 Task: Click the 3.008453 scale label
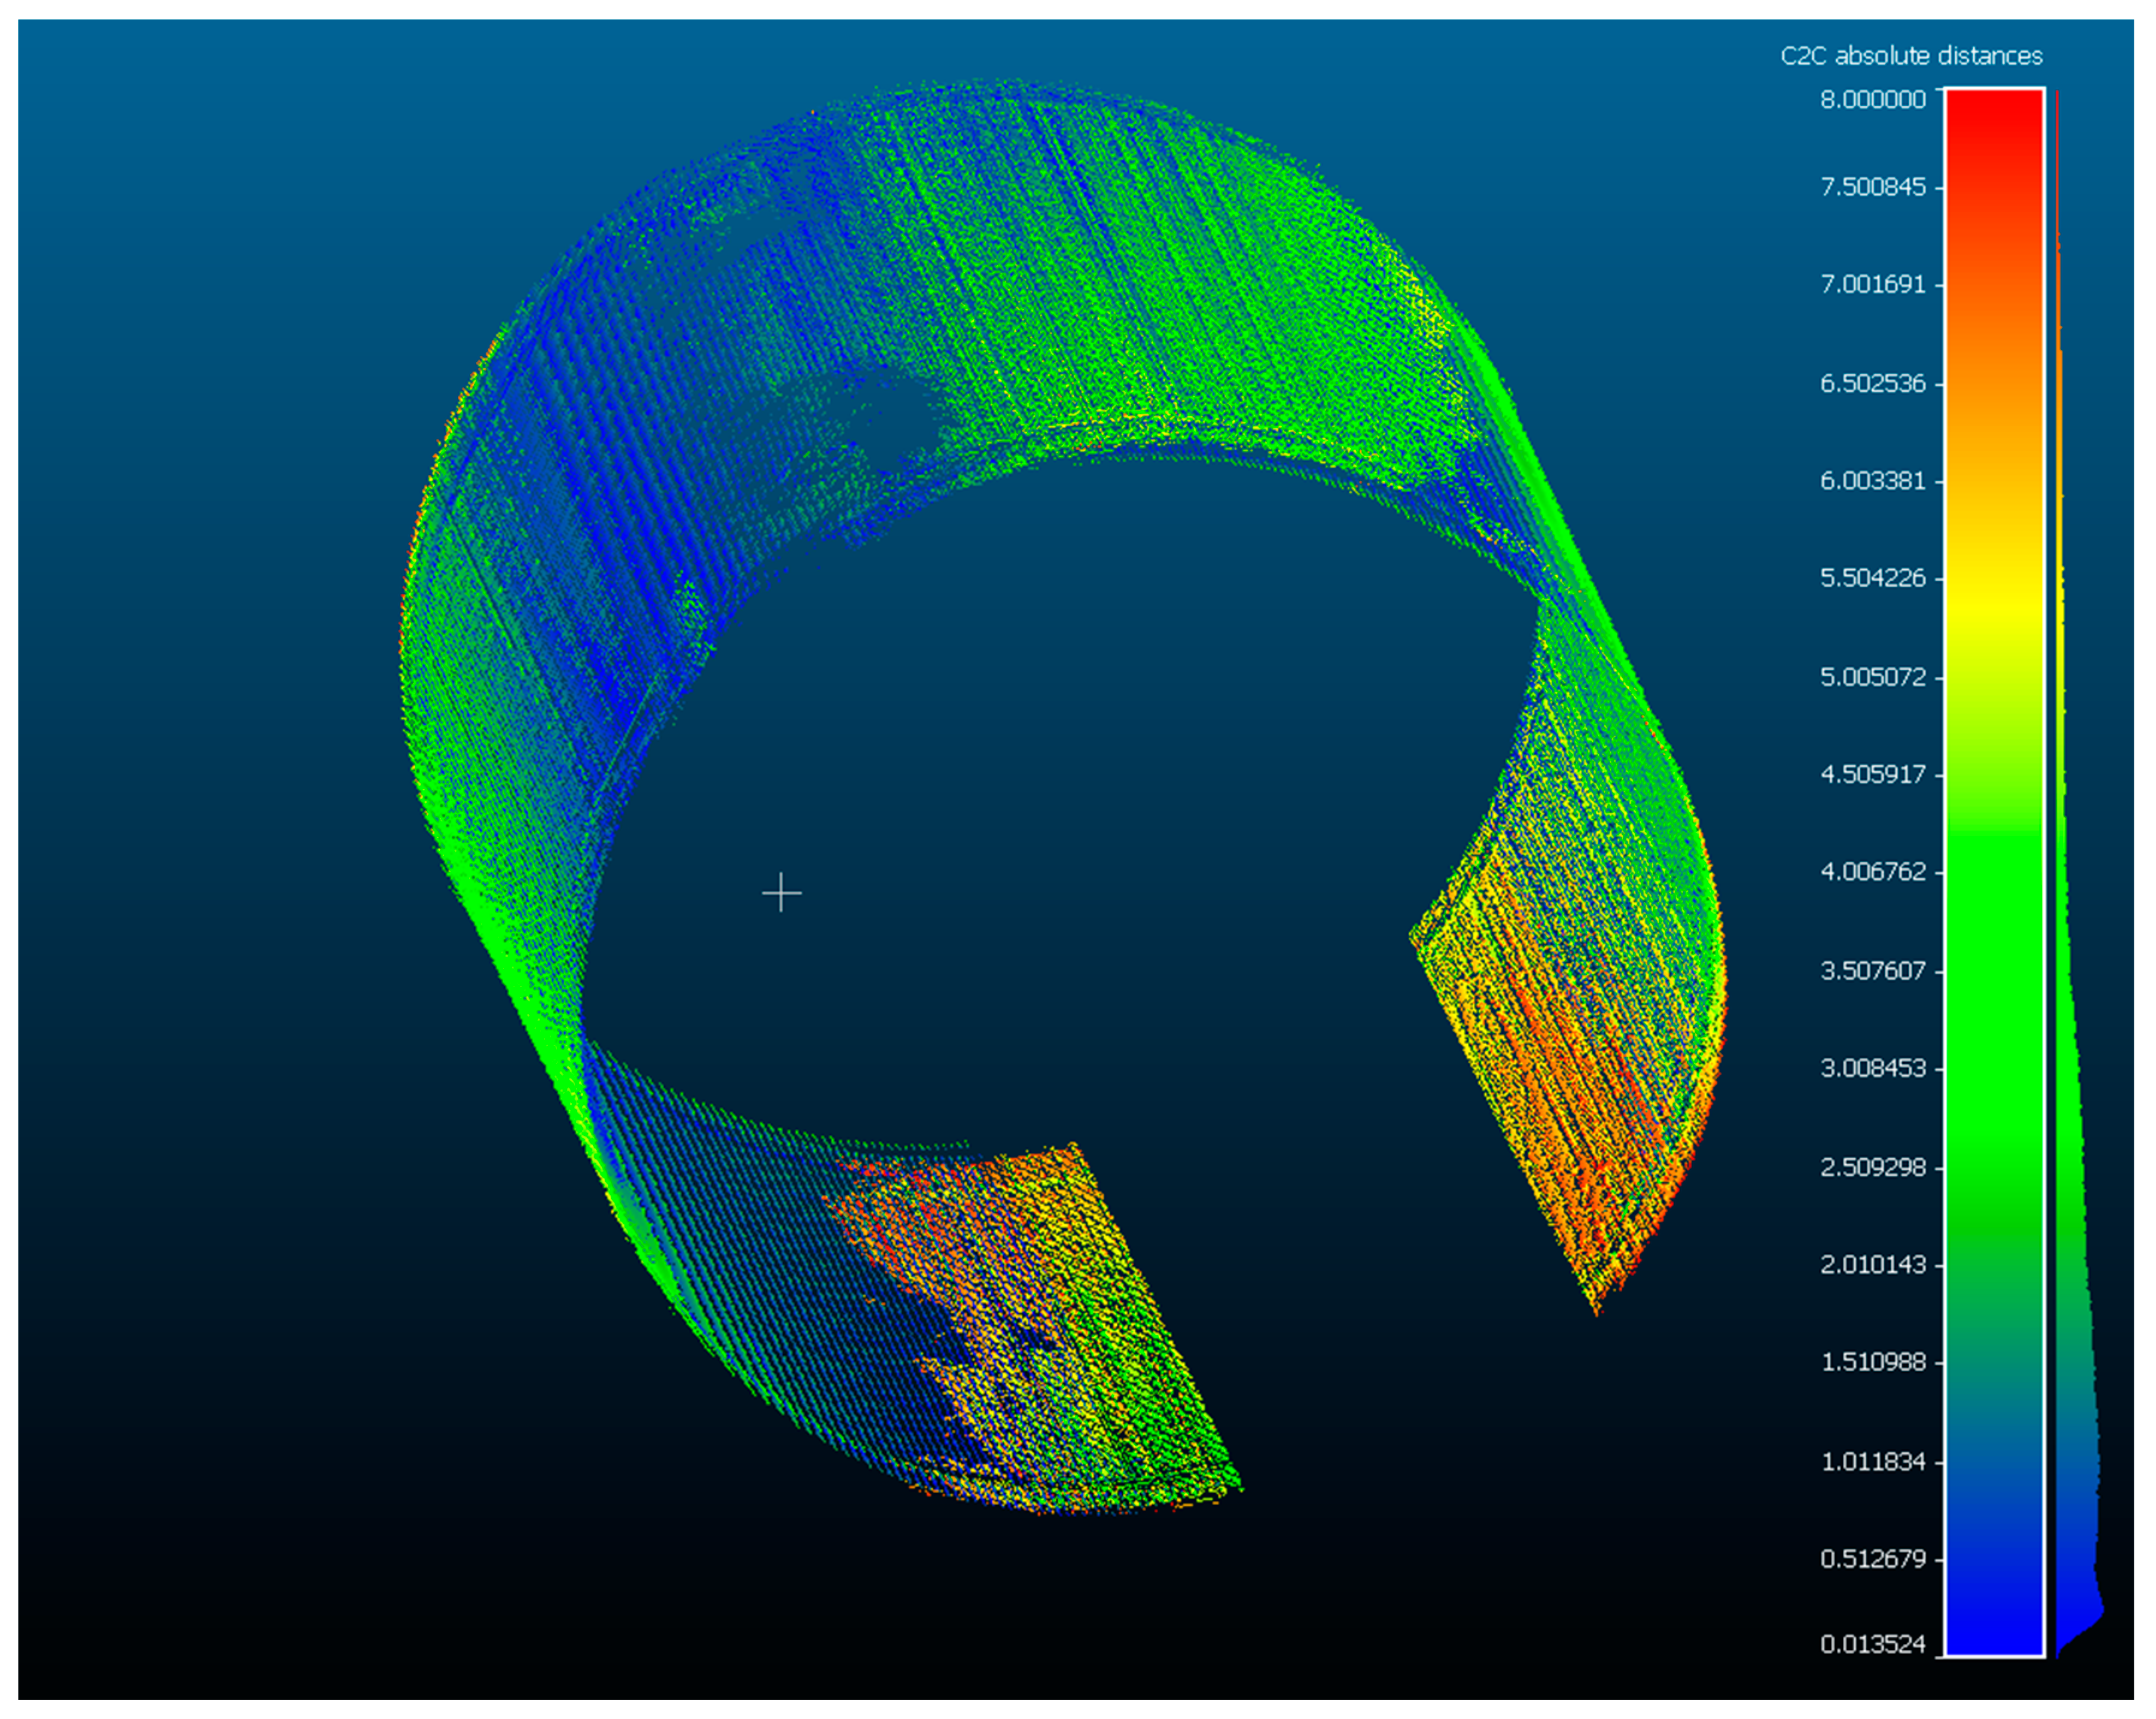tap(1872, 1068)
